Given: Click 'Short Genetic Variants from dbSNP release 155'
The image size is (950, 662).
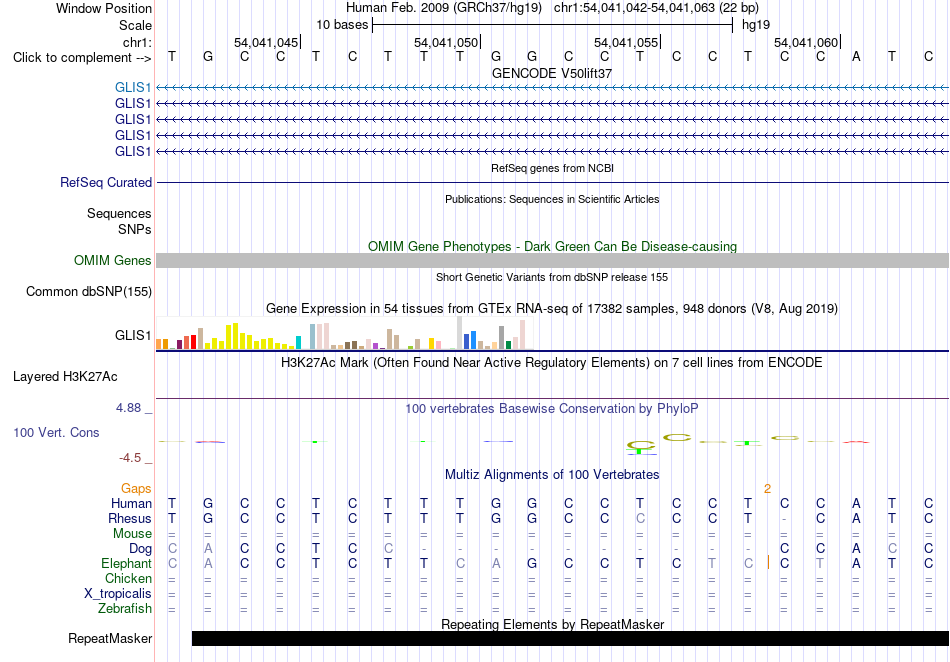Looking at the screenshot, I should (552, 277).
